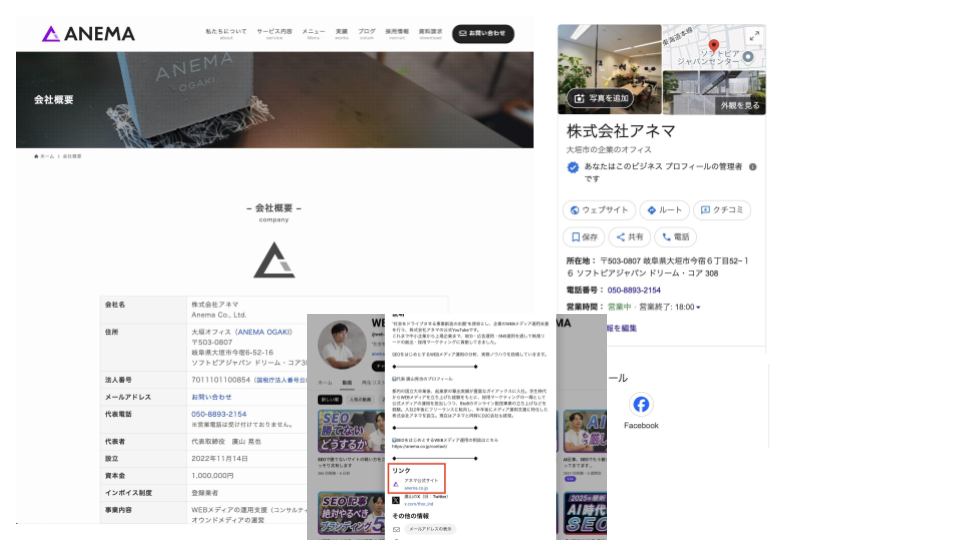Click the ANEMA logo in the header
960x540 pixels.
[88, 34]
